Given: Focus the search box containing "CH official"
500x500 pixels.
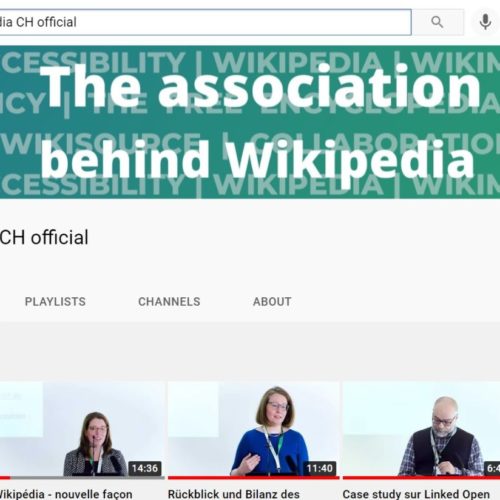Looking at the screenshot, I should pyautogui.click(x=205, y=22).
